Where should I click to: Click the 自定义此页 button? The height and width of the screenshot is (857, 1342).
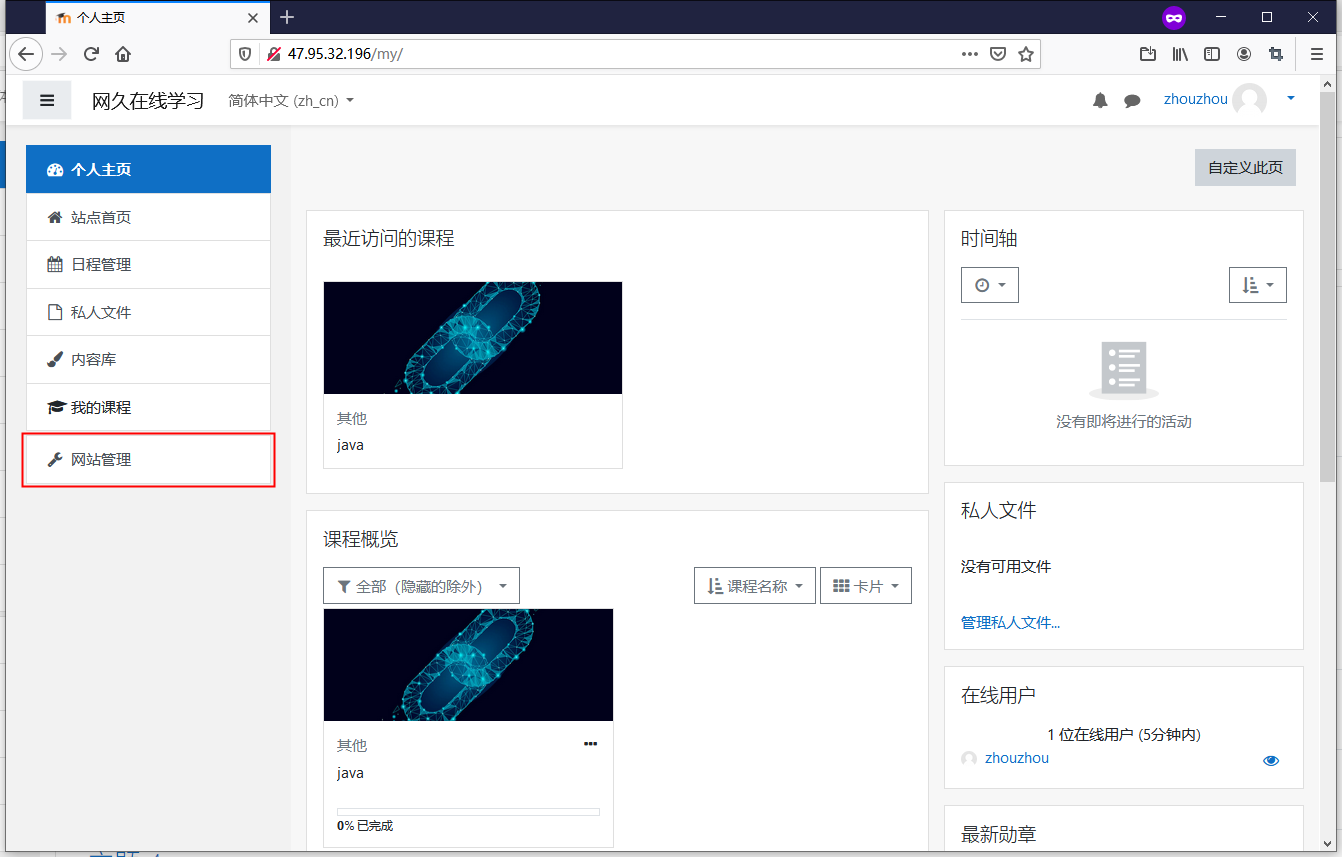coord(1245,167)
